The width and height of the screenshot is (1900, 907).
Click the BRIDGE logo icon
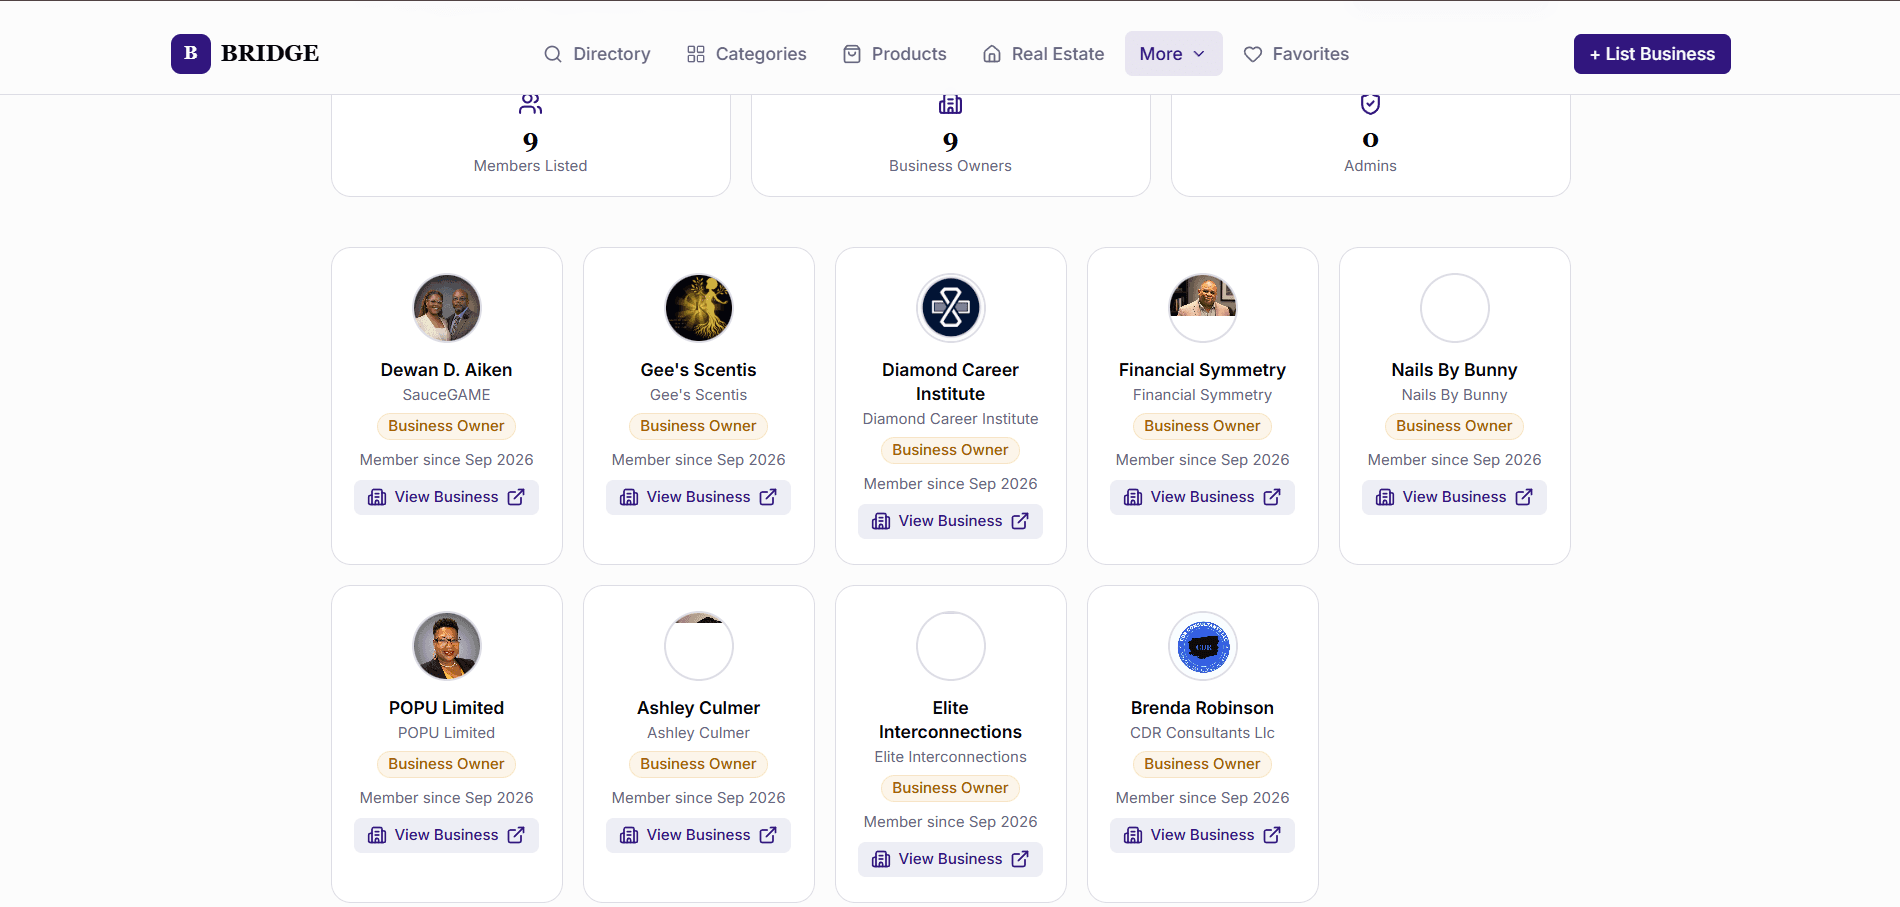click(190, 54)
